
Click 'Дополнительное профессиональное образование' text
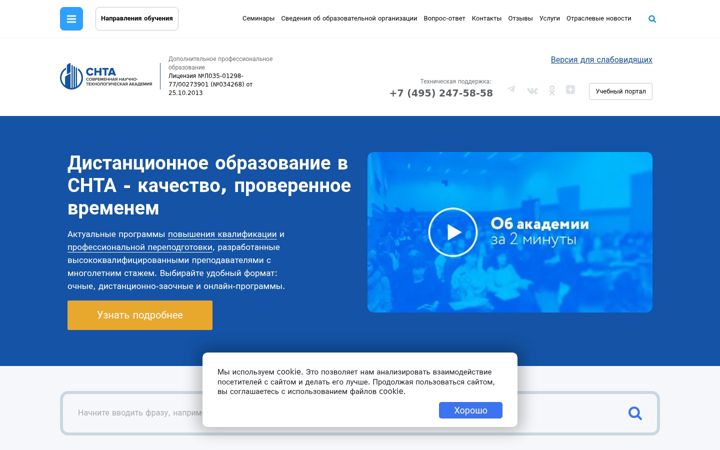[x=220, y=63]
